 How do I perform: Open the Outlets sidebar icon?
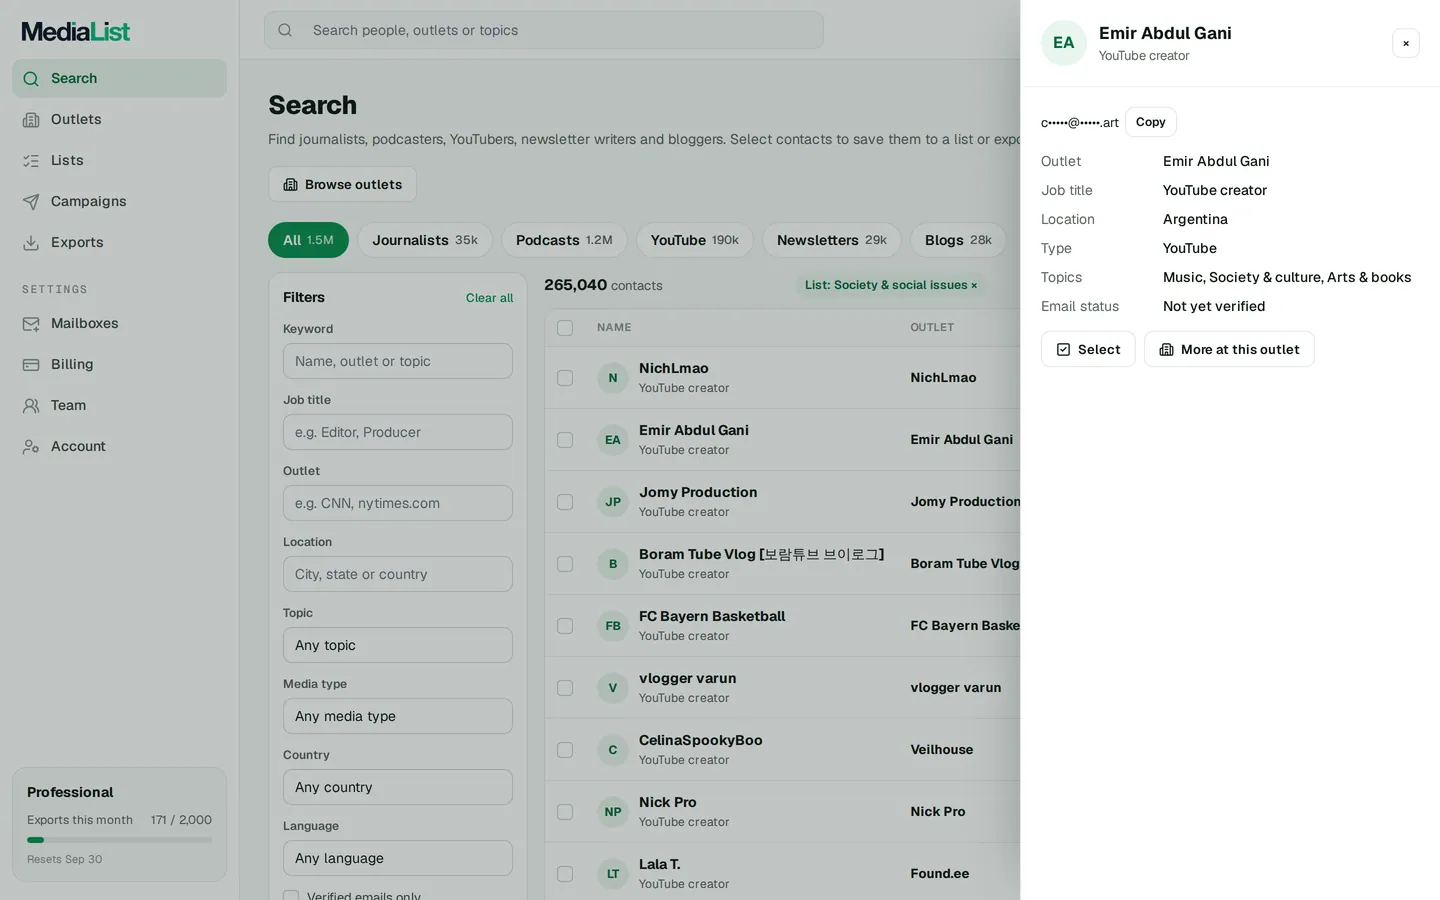(31, 119)
